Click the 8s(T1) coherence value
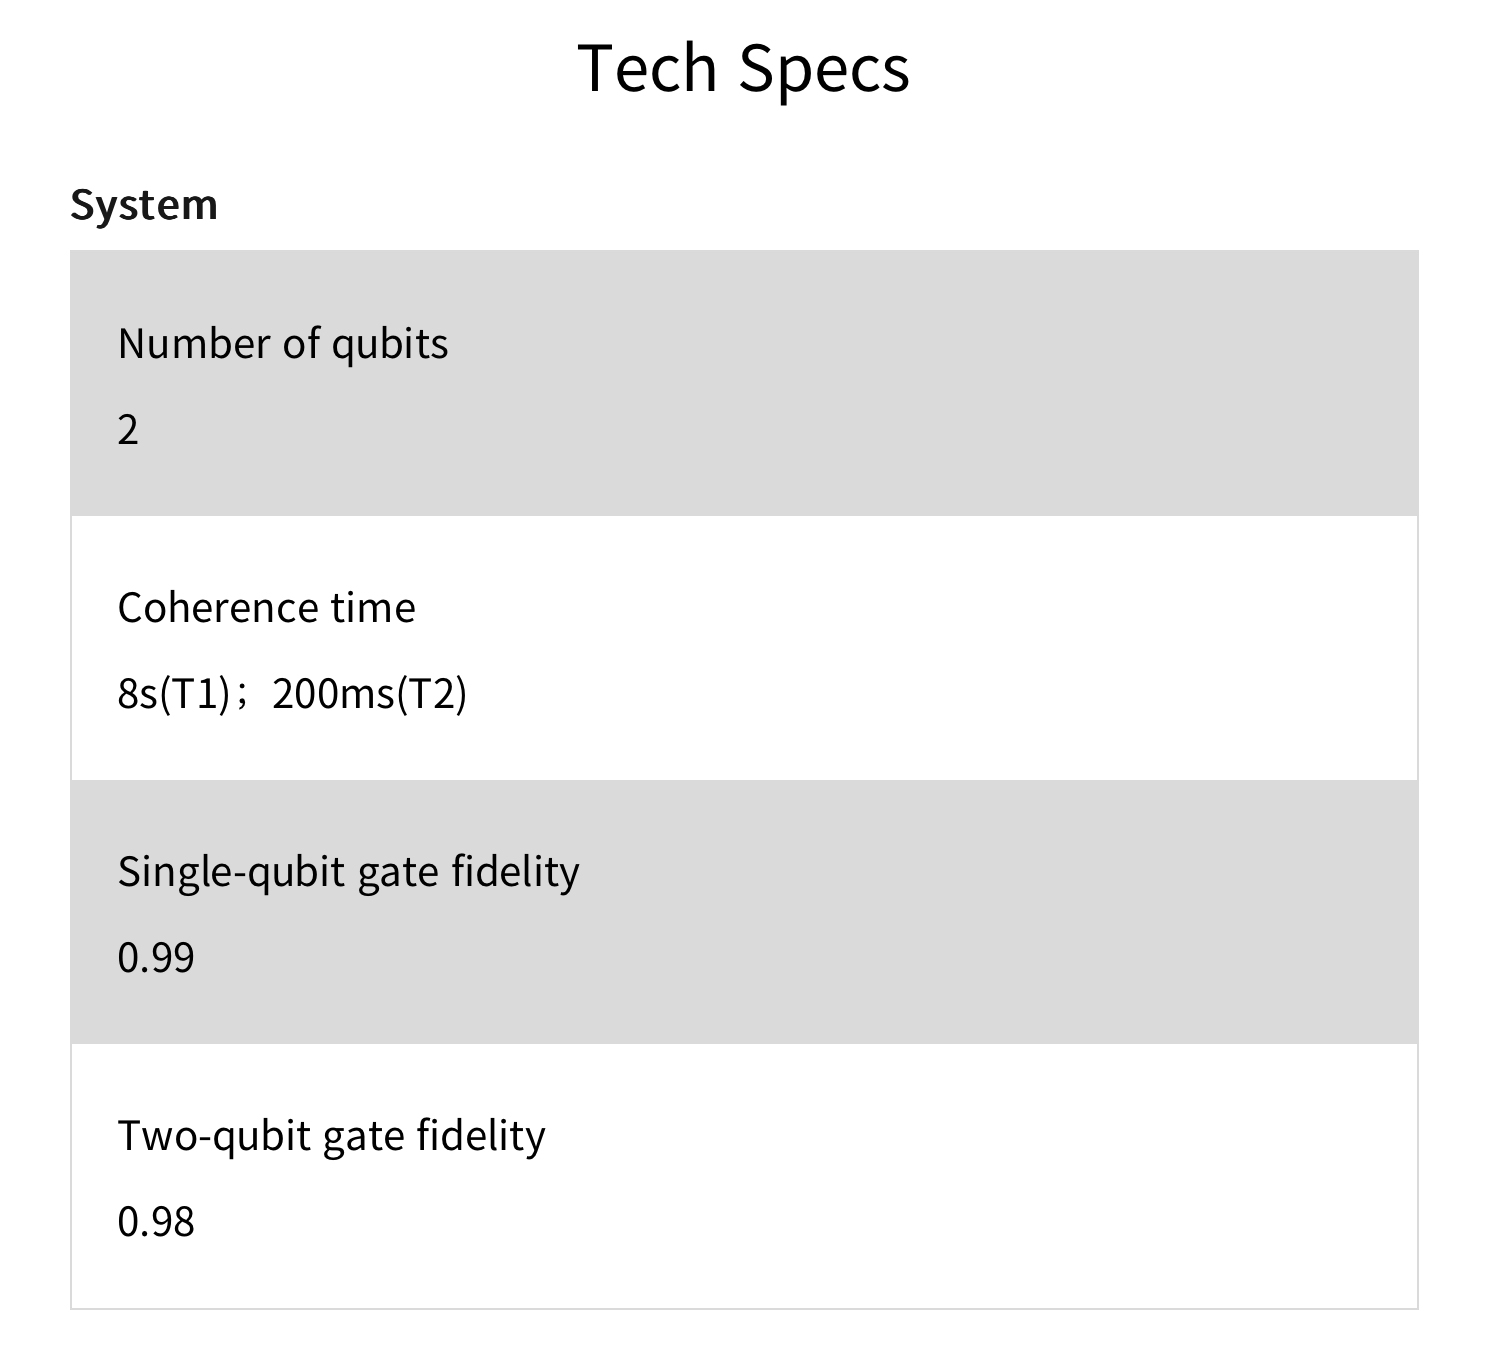1488x1366 pixels. (174, 694)
